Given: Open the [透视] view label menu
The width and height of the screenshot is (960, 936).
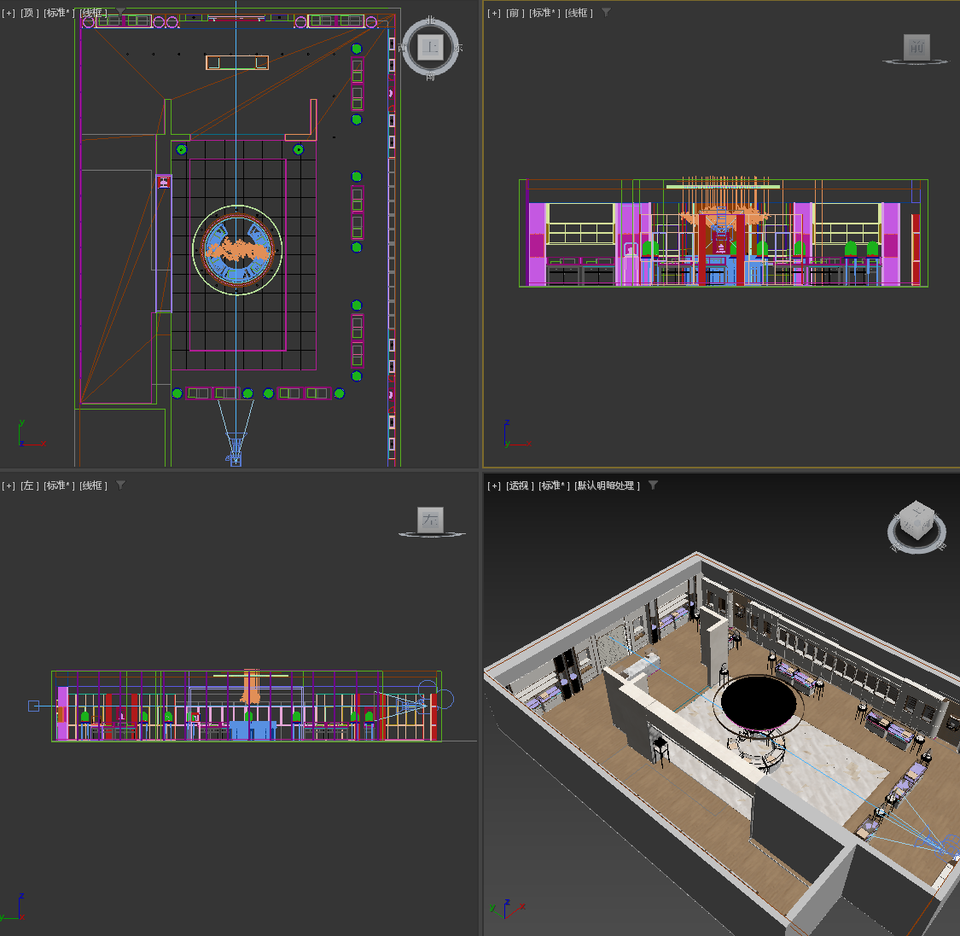Looking at the screenshot, I should pyautogui.click(x=520, y=485).
